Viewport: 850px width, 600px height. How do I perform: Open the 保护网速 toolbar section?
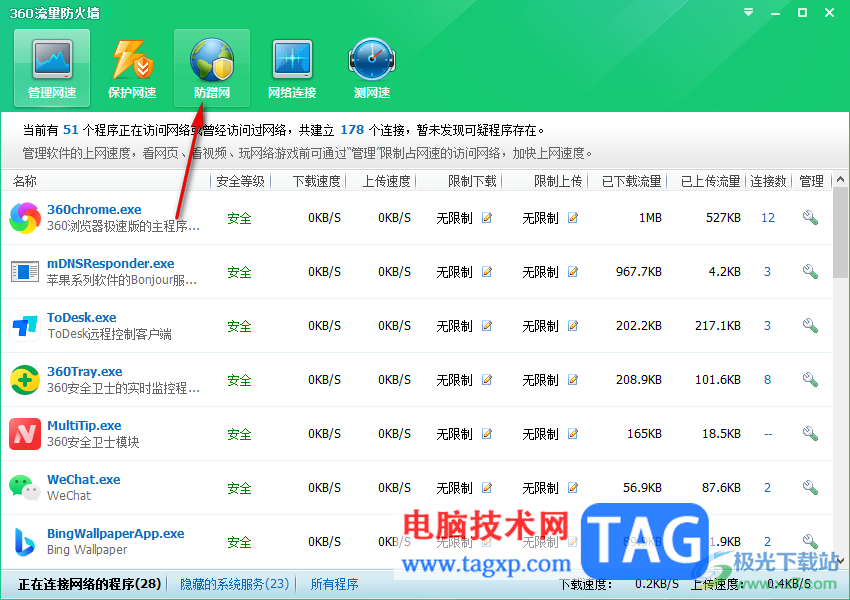pyautogui.click(x=132, y=68)
